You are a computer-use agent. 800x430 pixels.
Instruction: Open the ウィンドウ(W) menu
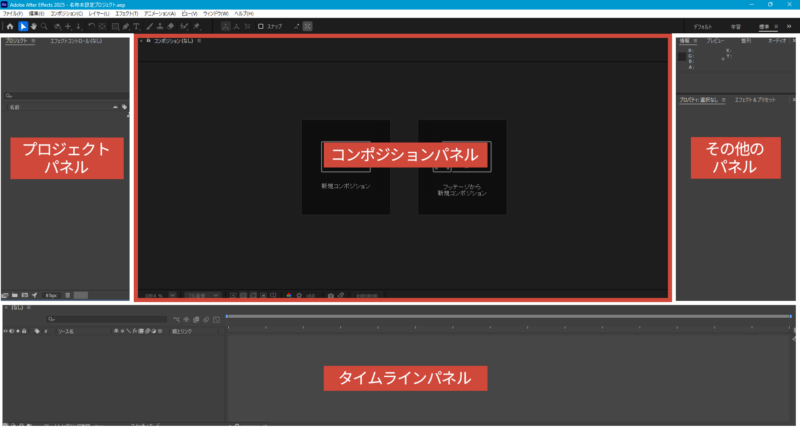[x=216, y=14]
